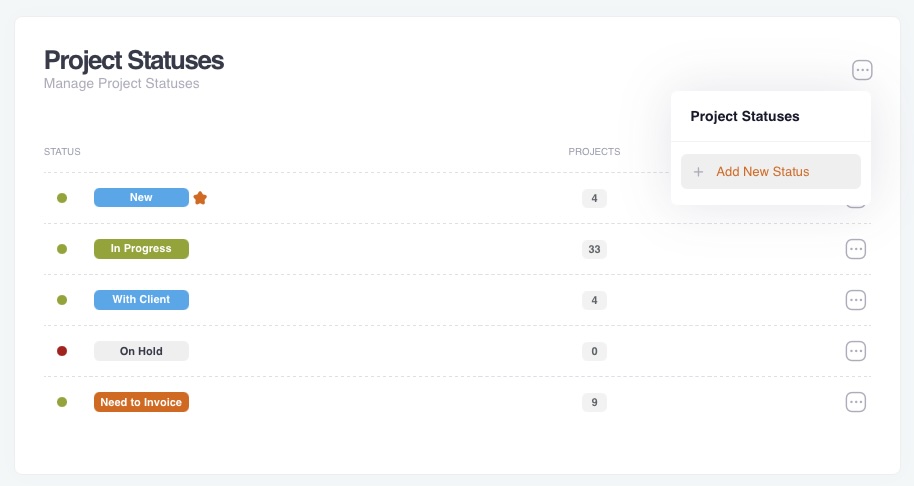Click the ellipsis icon beside Project Statuses header

tap(862, 70)
